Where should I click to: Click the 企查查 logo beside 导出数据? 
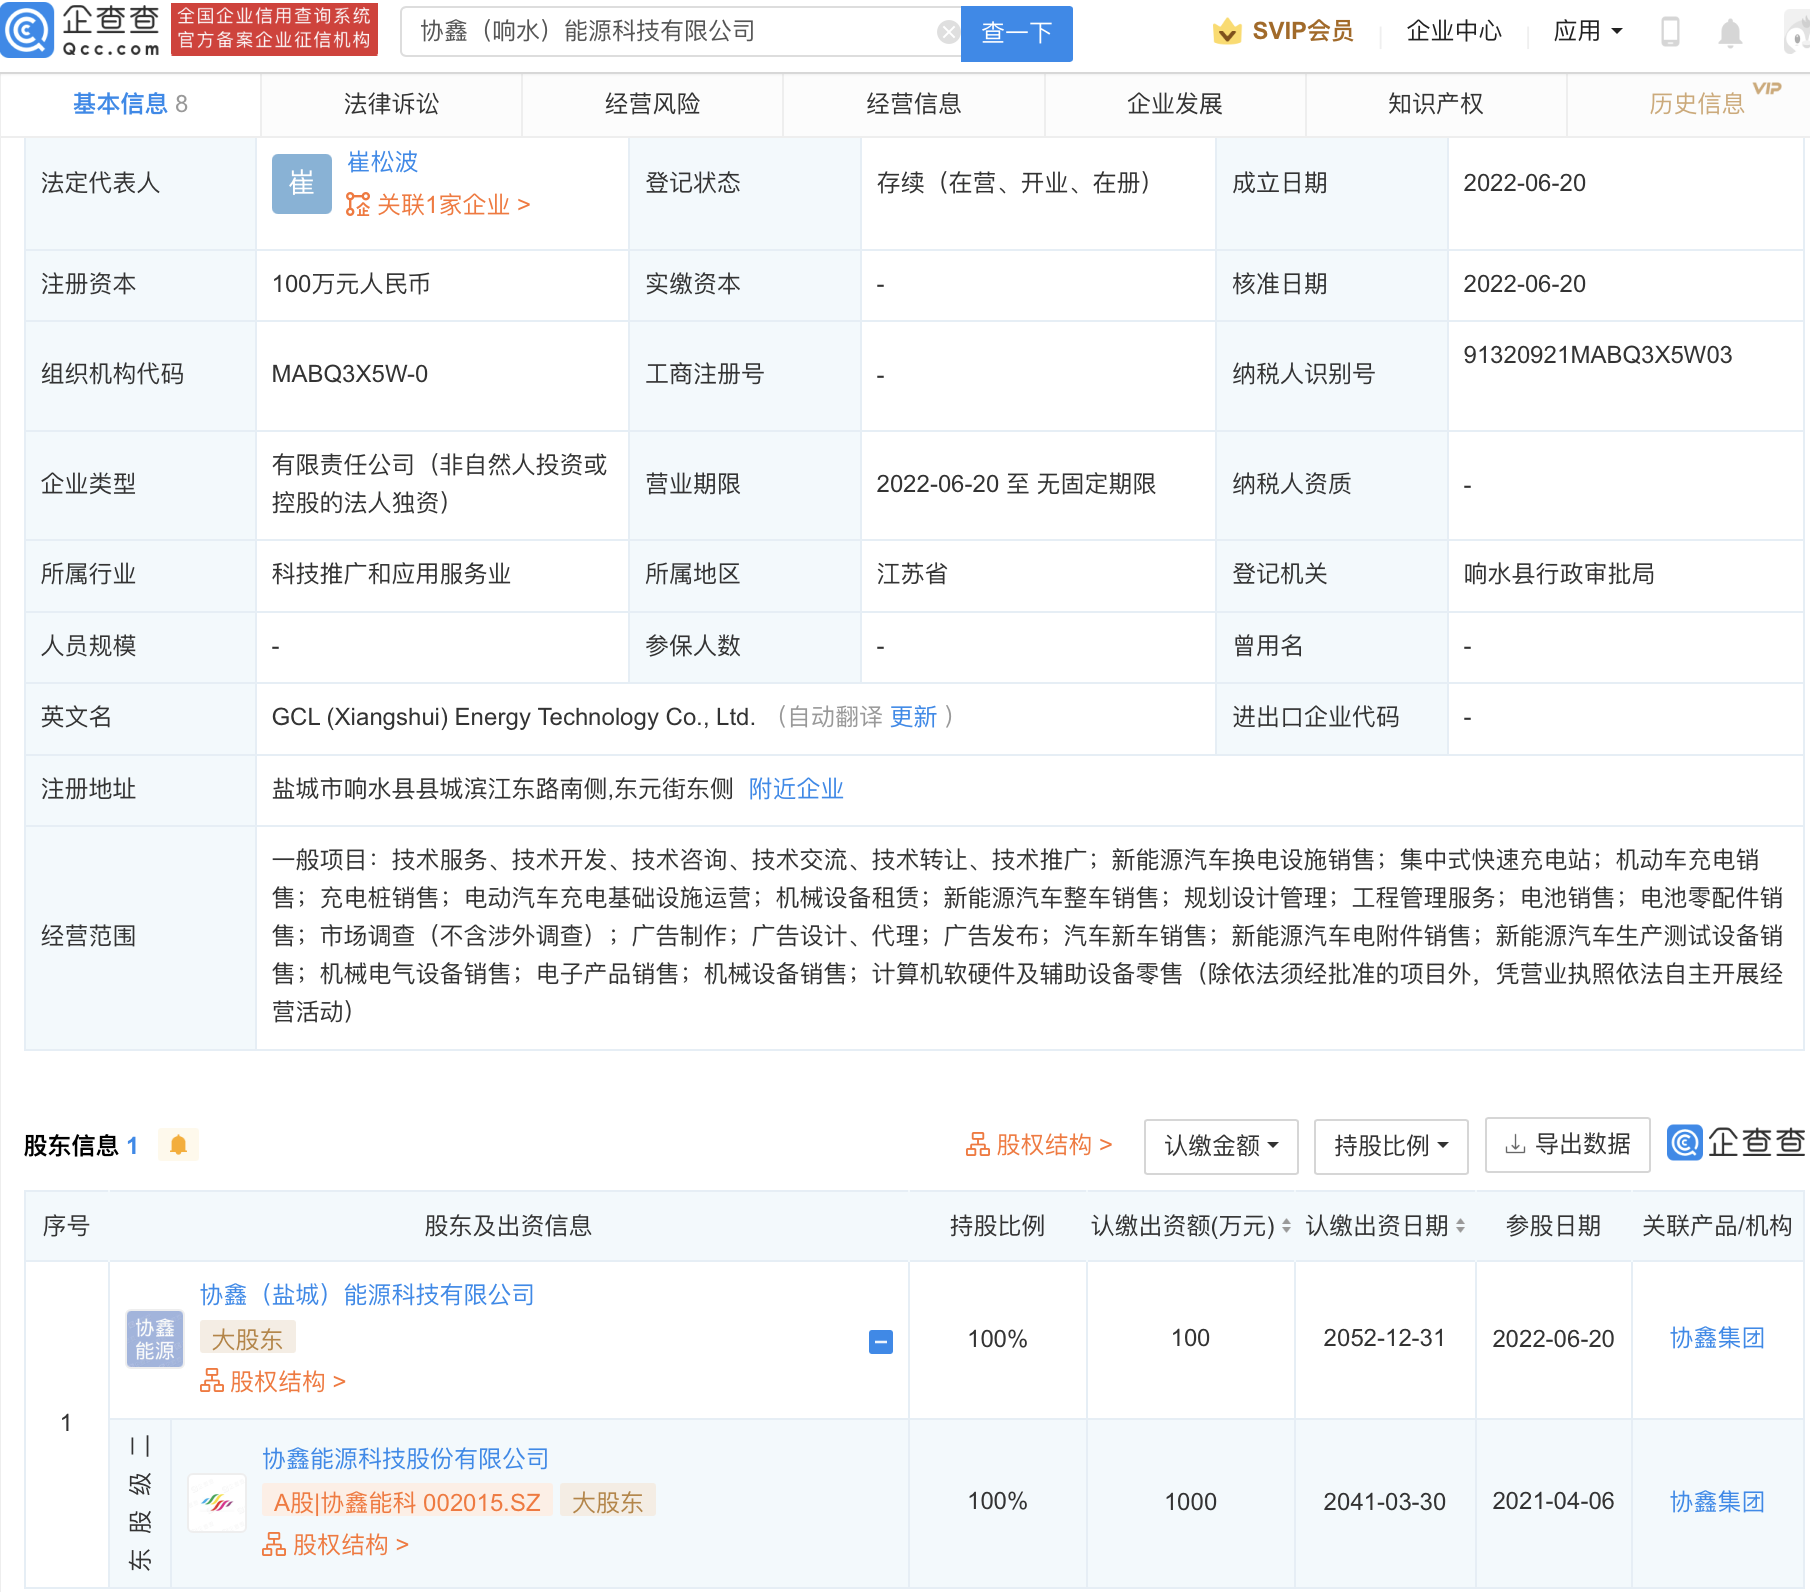1733,1144
